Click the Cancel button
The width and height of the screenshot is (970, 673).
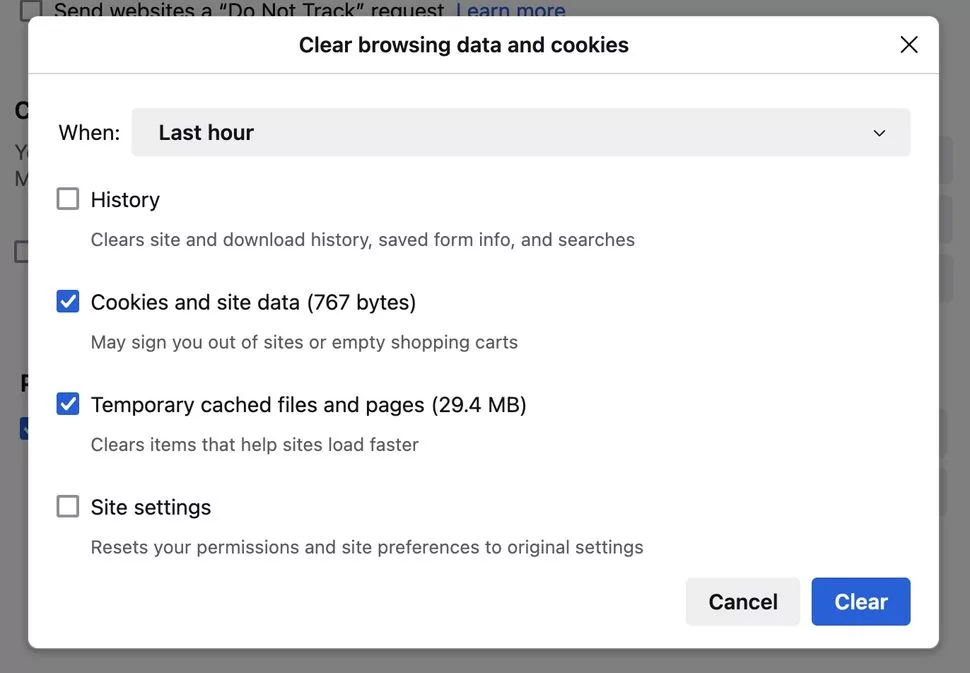[x=742, y=601]
